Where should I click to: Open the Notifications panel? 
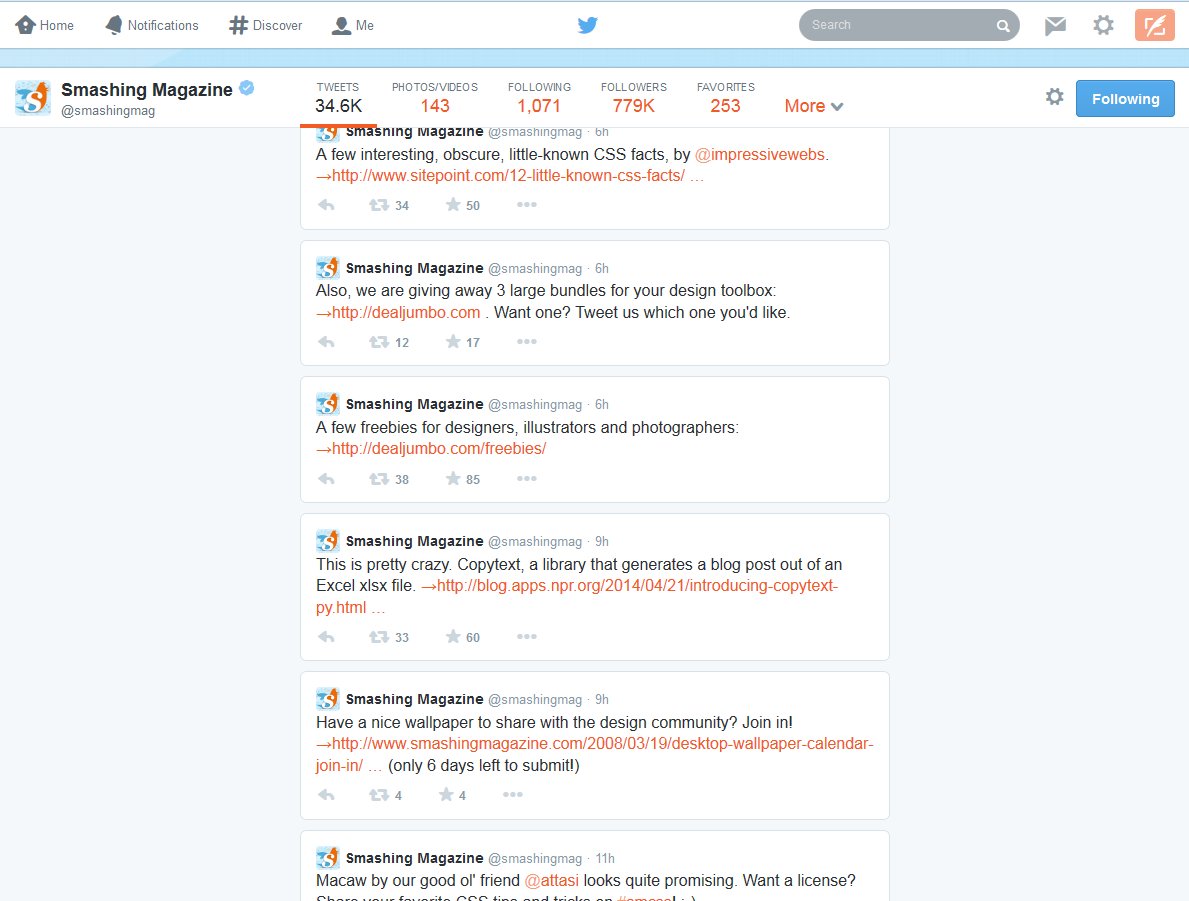pos(151,25)
